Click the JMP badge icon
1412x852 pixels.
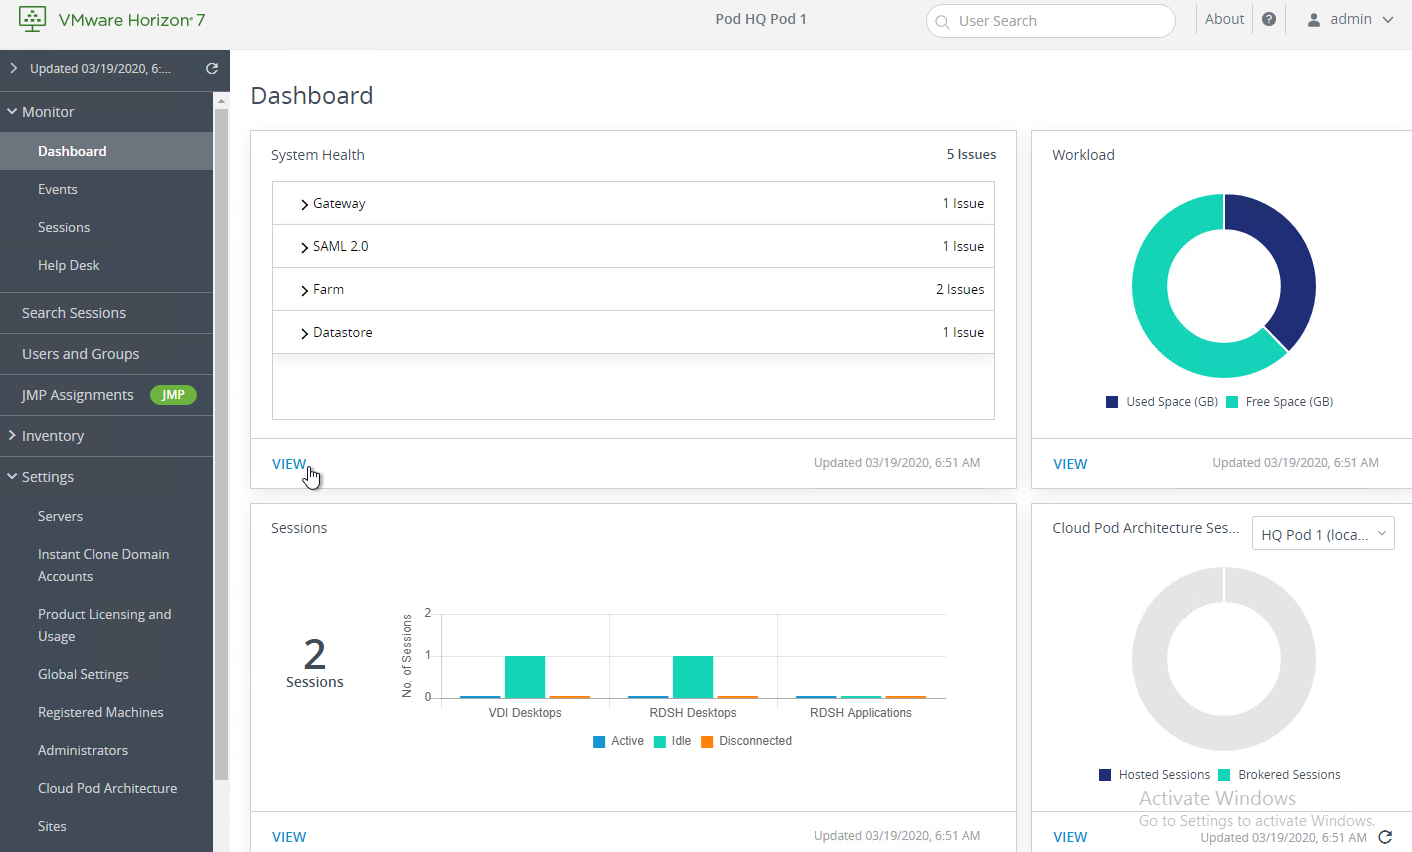tap(173, 395)
